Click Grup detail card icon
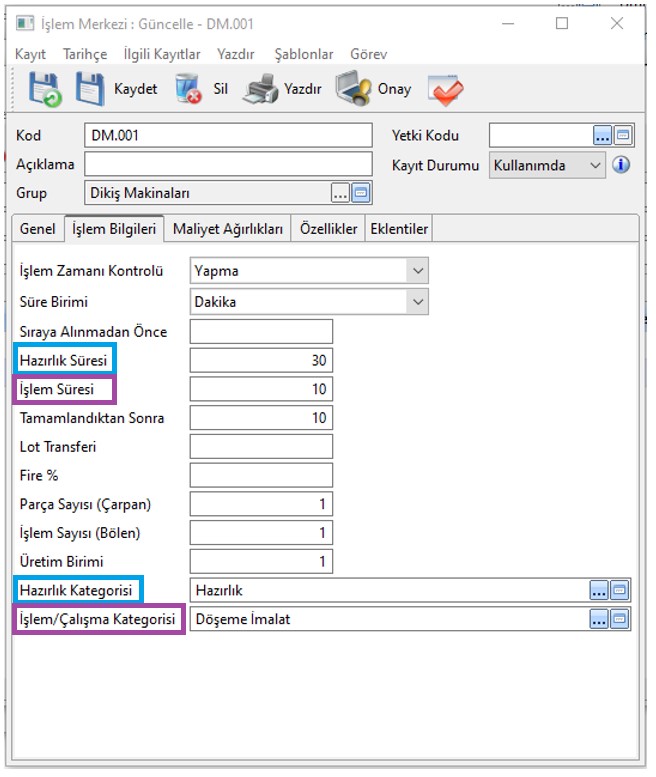Viewport: 656px width, 777px height. [361, 193]
